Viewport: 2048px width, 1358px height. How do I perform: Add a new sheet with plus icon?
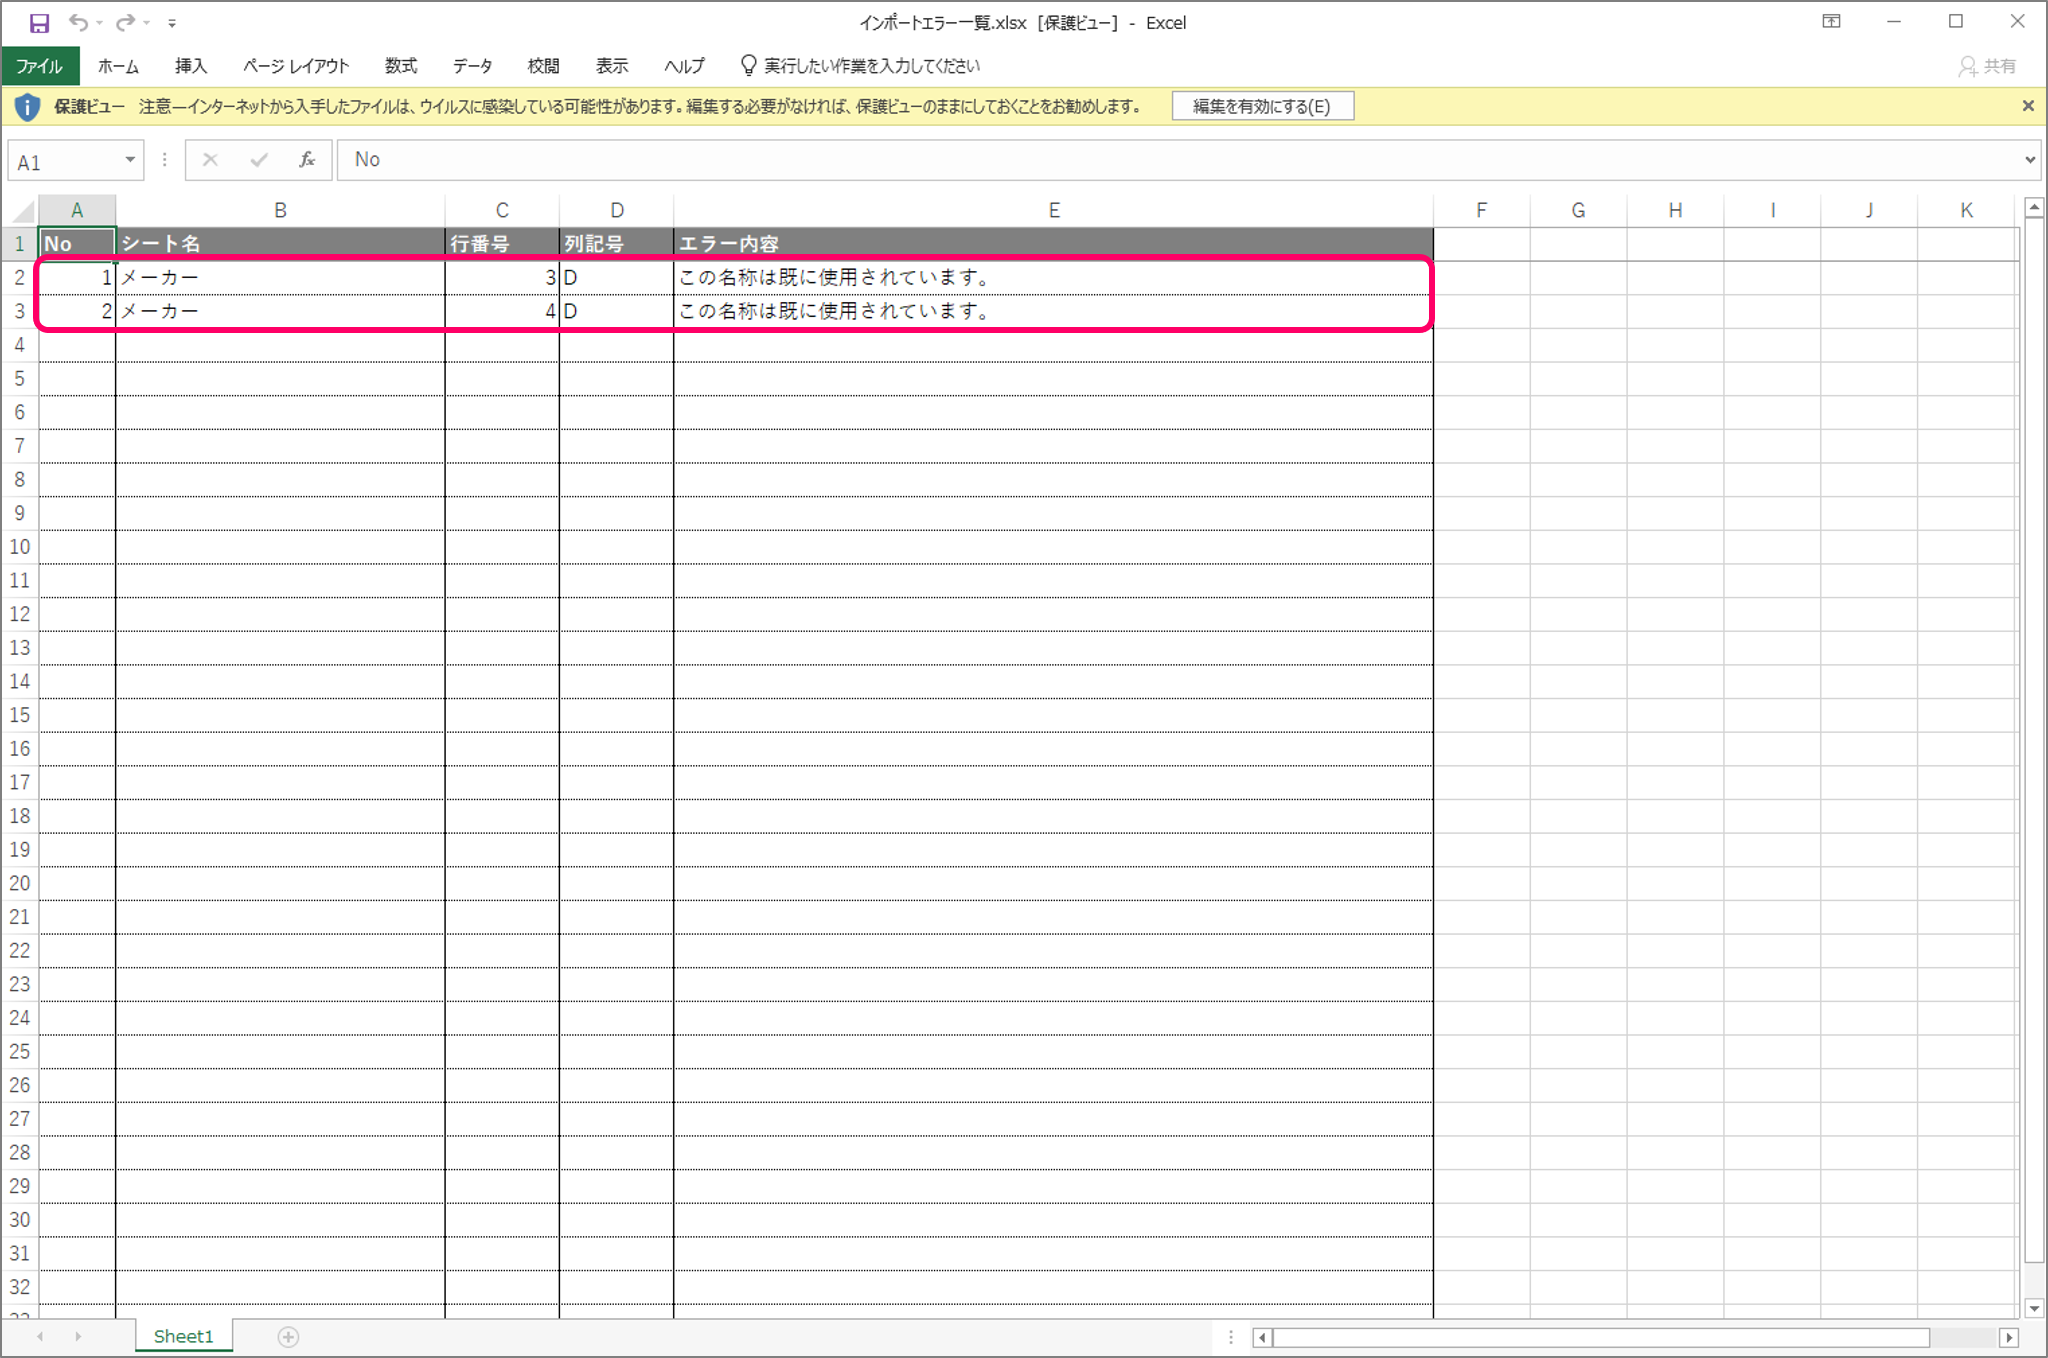[x=288, y=1337]
